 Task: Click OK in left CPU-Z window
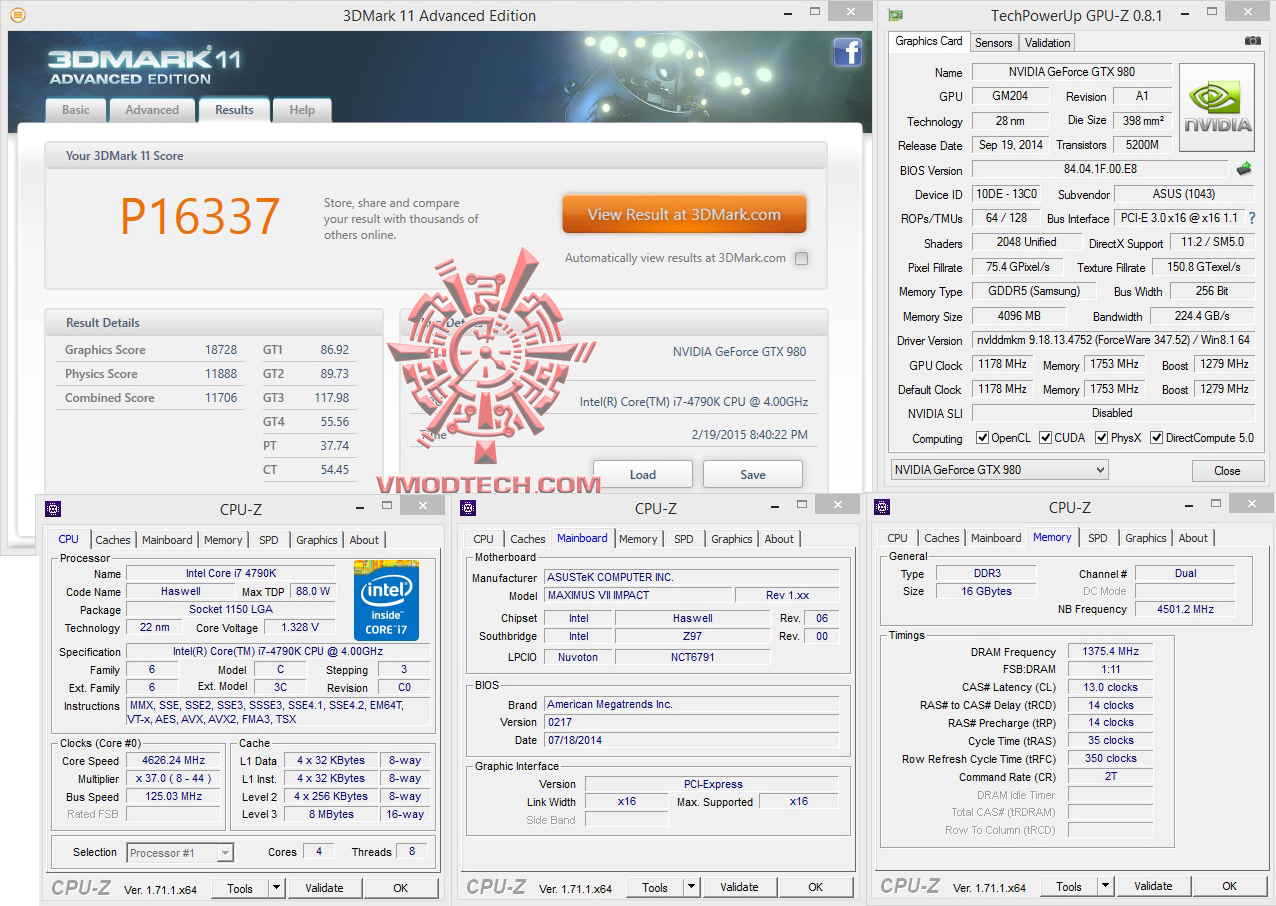coord(401,888)
